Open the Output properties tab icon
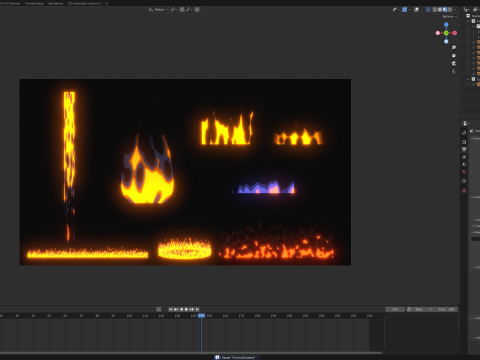The height and width of the screenshot is (360, 480). (464, 149)
